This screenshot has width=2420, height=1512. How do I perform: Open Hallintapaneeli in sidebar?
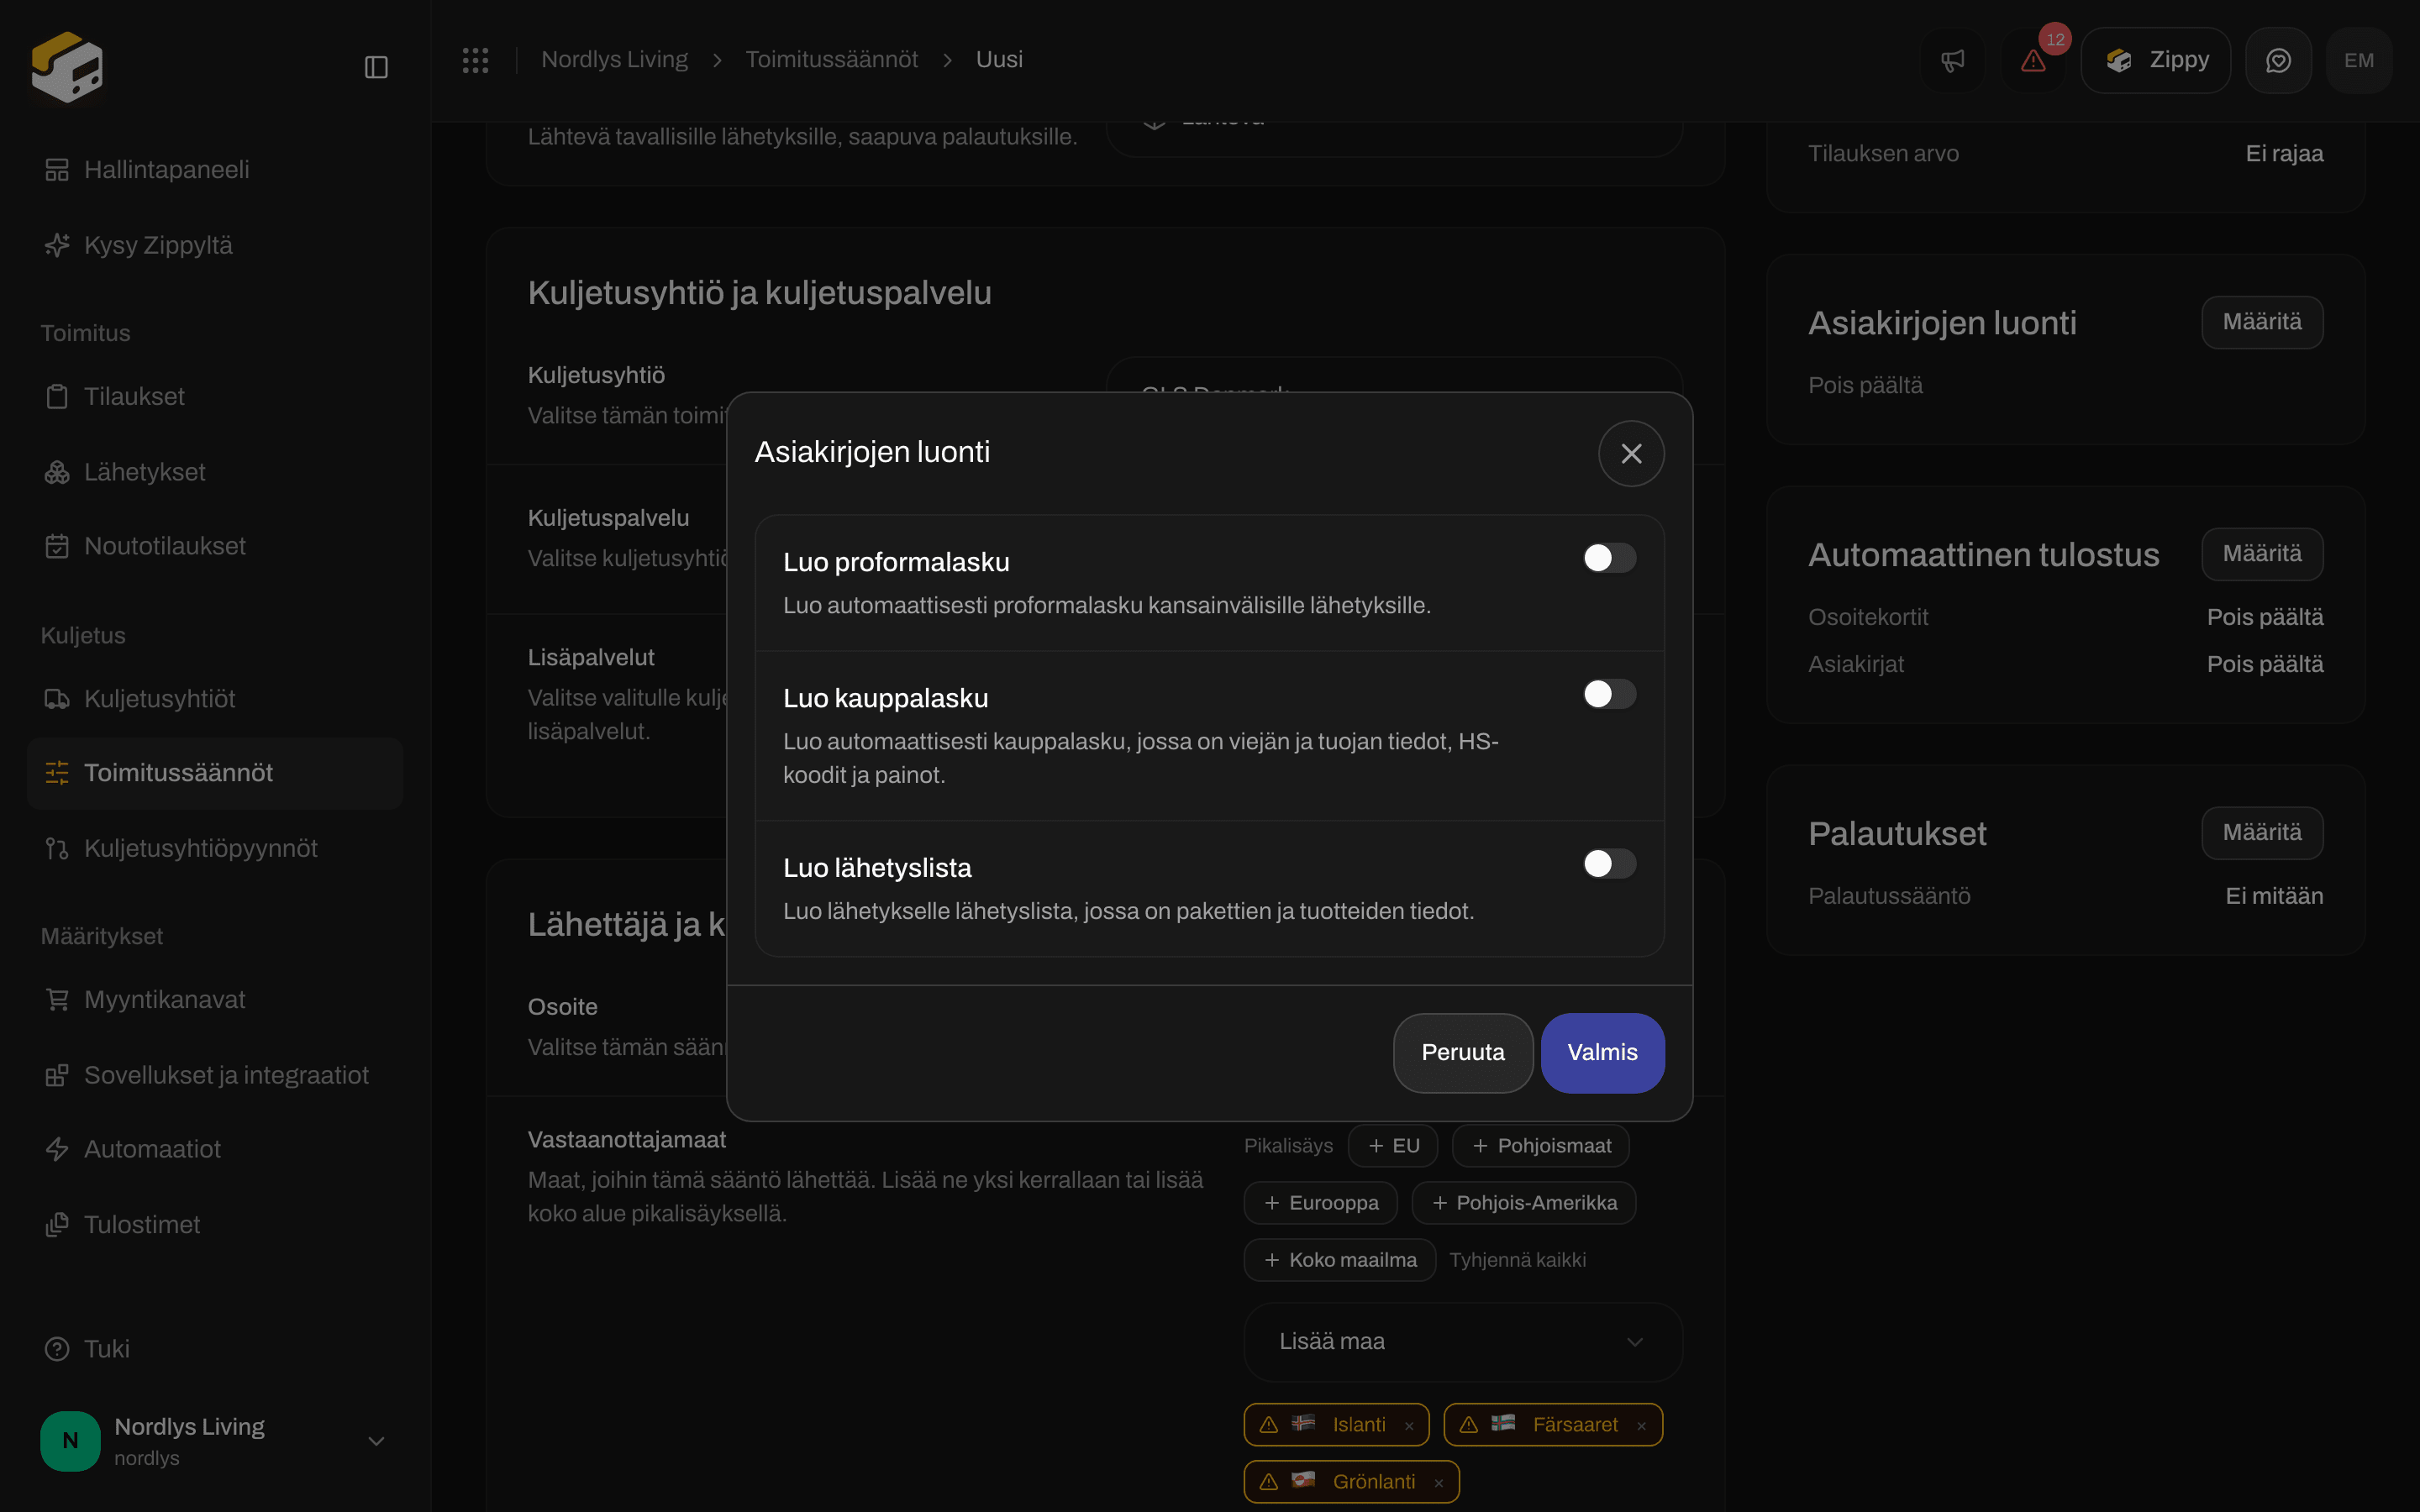215,170
